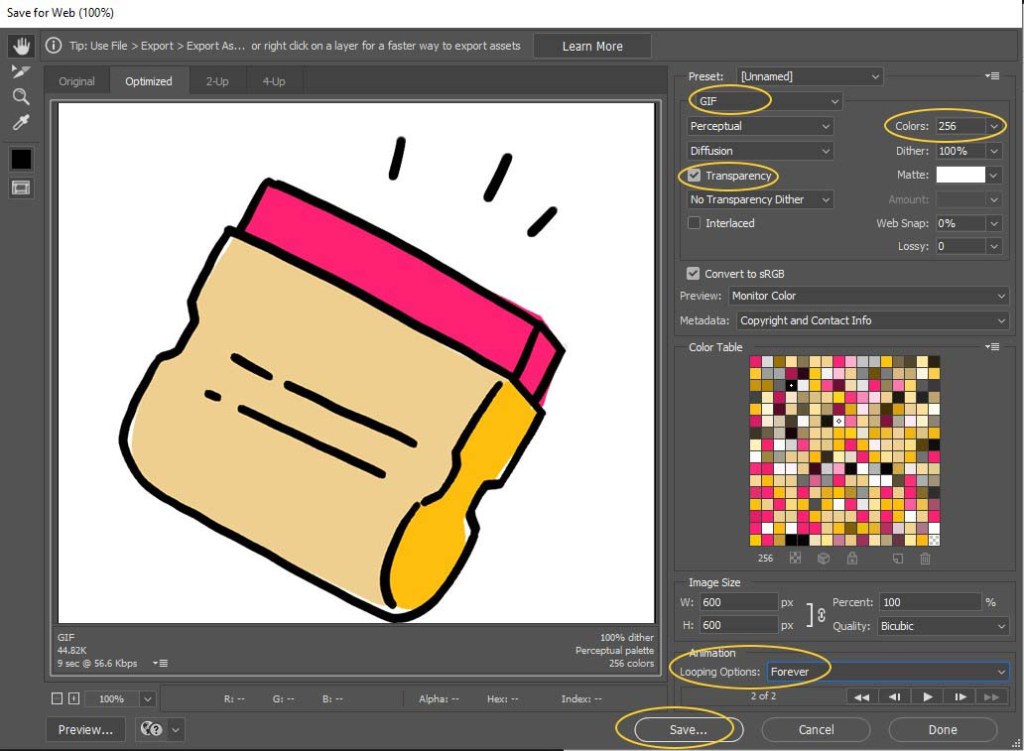Switch to the 2-Up tab

tap(217, 81)
